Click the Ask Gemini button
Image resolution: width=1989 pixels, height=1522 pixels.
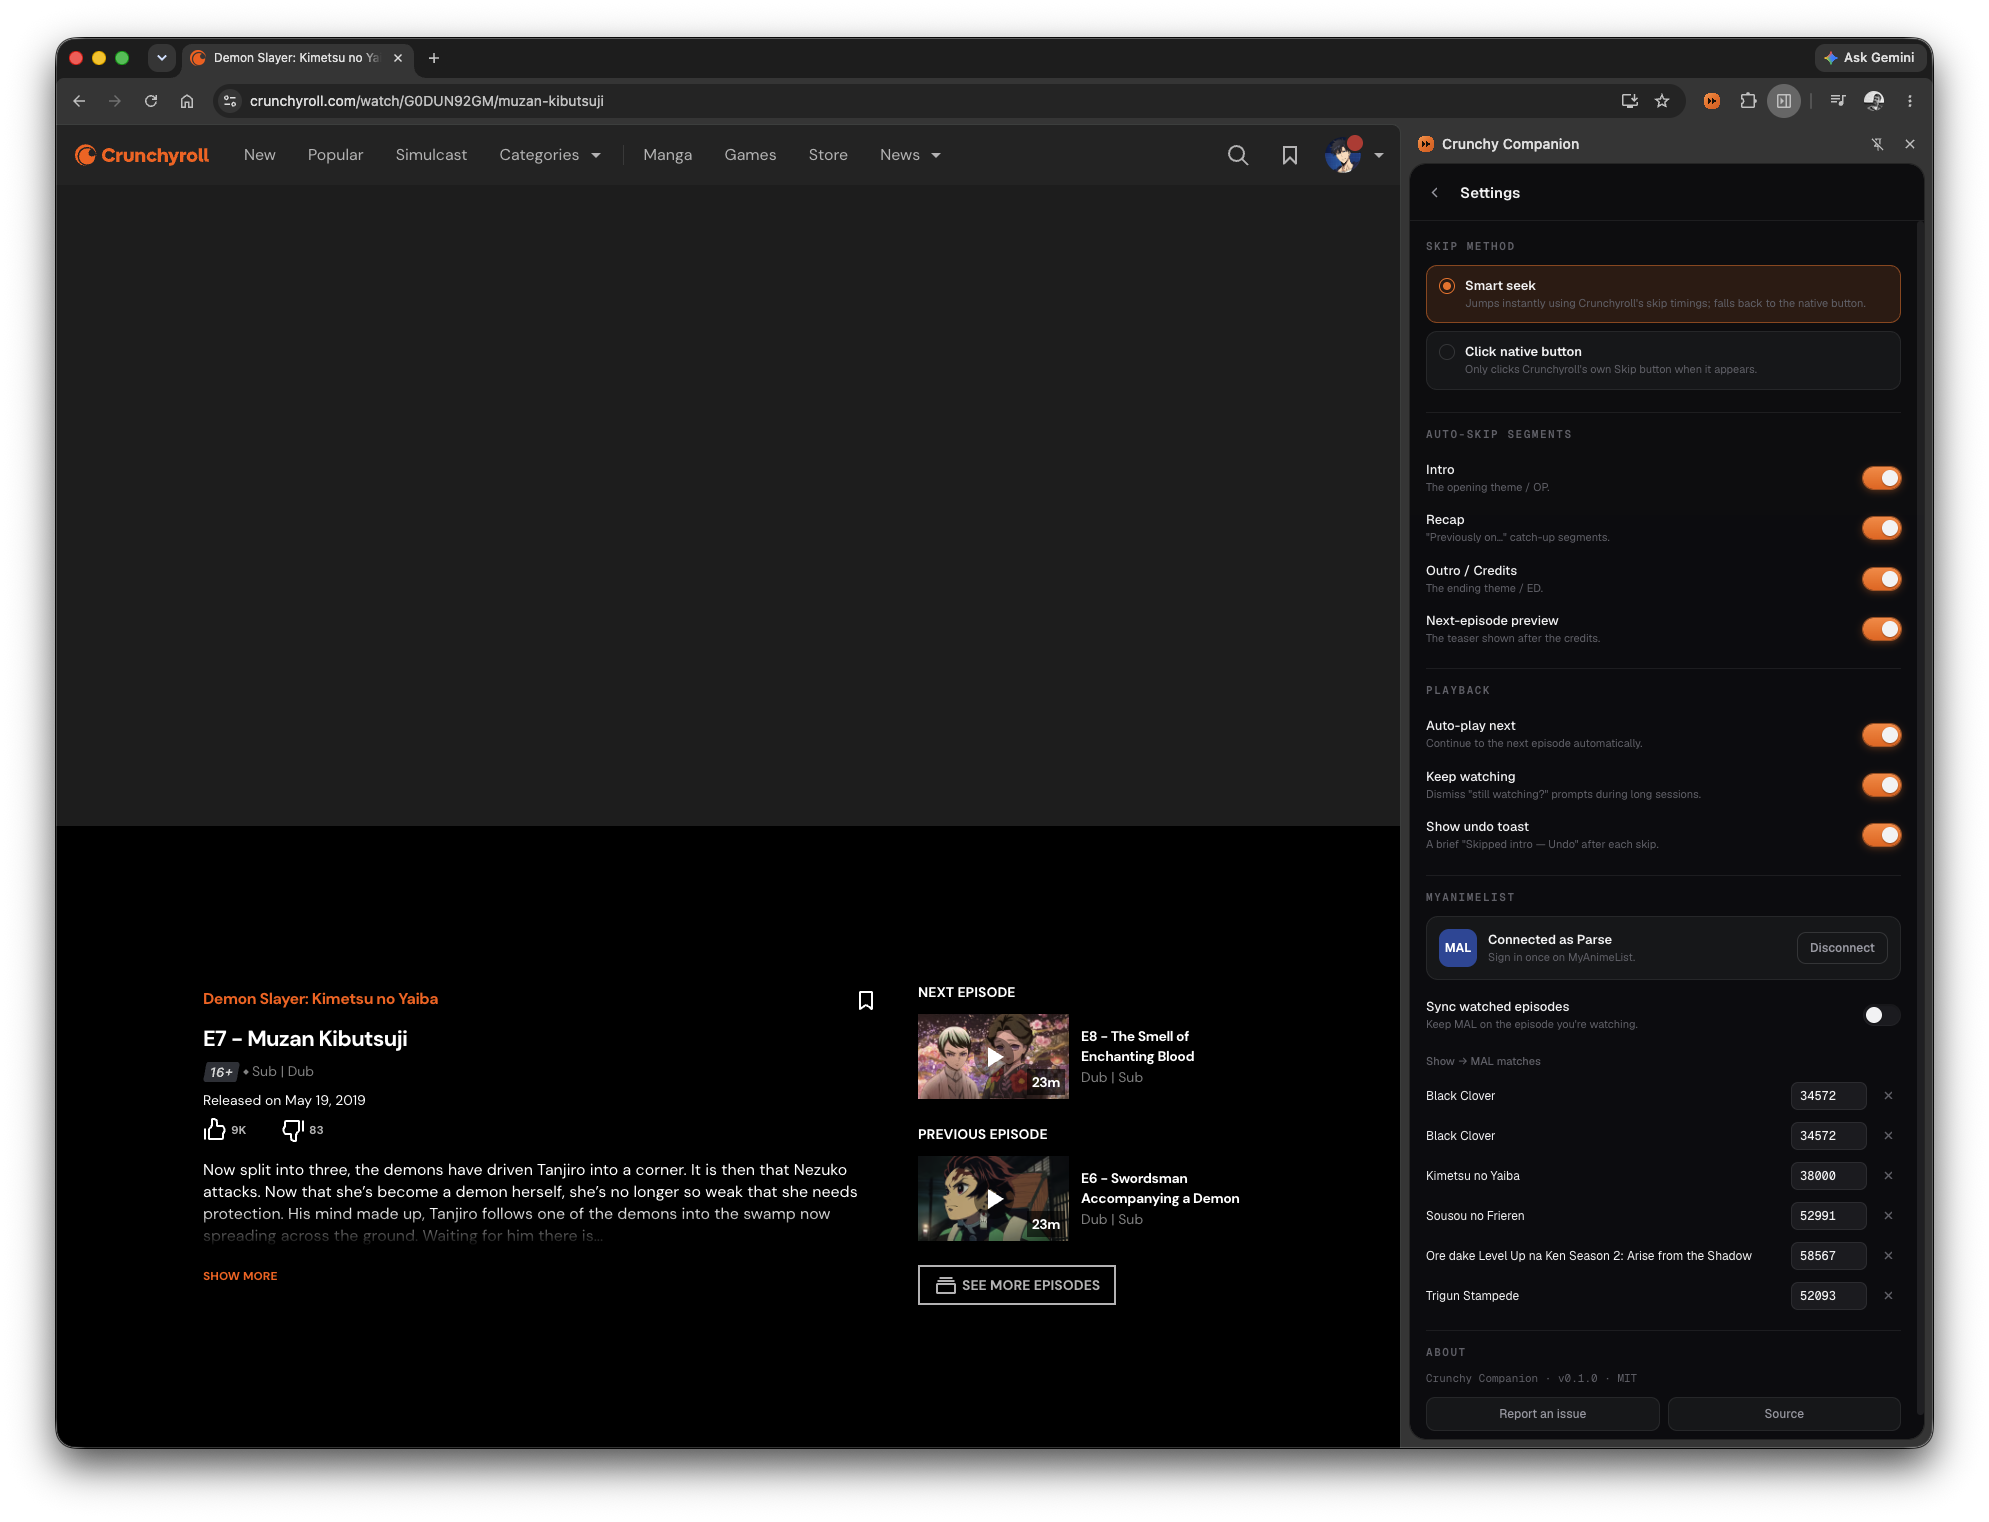1869,58
